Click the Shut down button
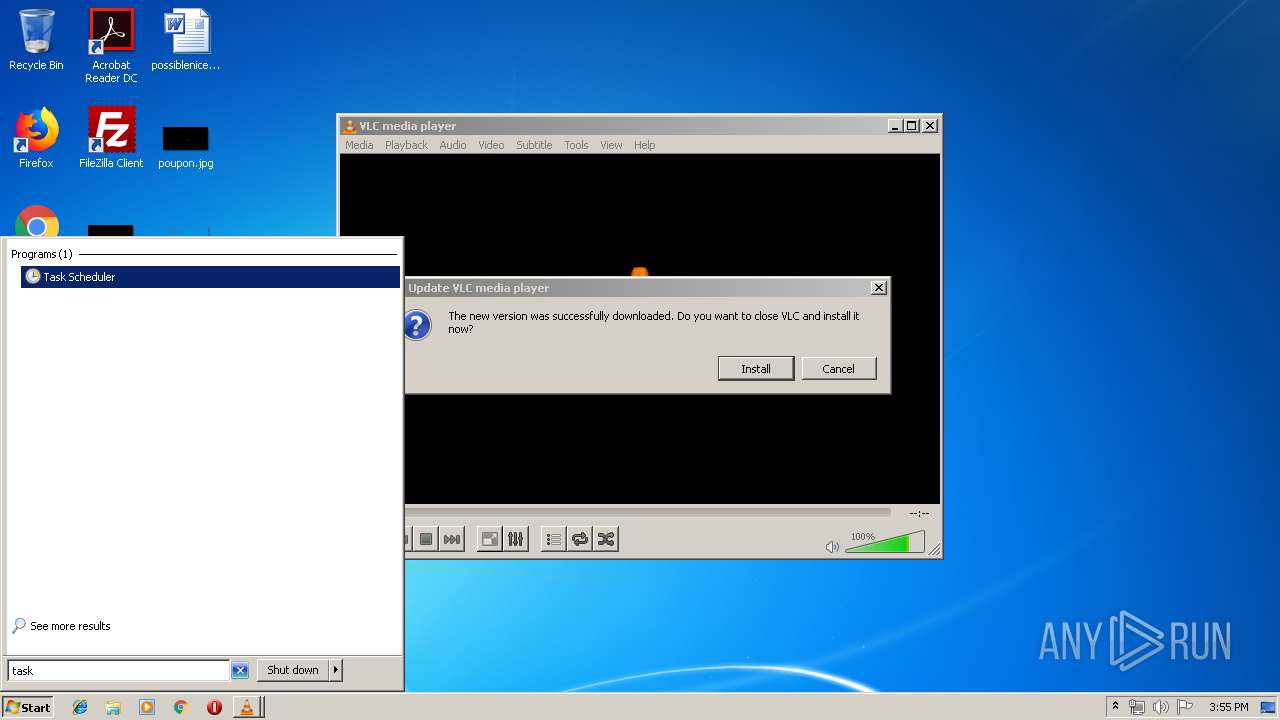1280x720 pixels. click(x=293, y=670)
